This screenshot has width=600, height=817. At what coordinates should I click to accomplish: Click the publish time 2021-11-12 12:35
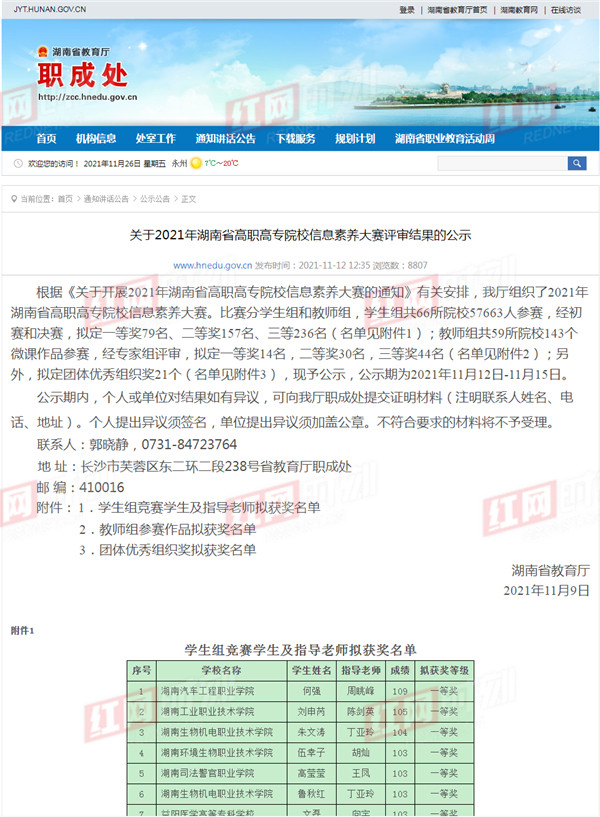(x=334, y=266)
